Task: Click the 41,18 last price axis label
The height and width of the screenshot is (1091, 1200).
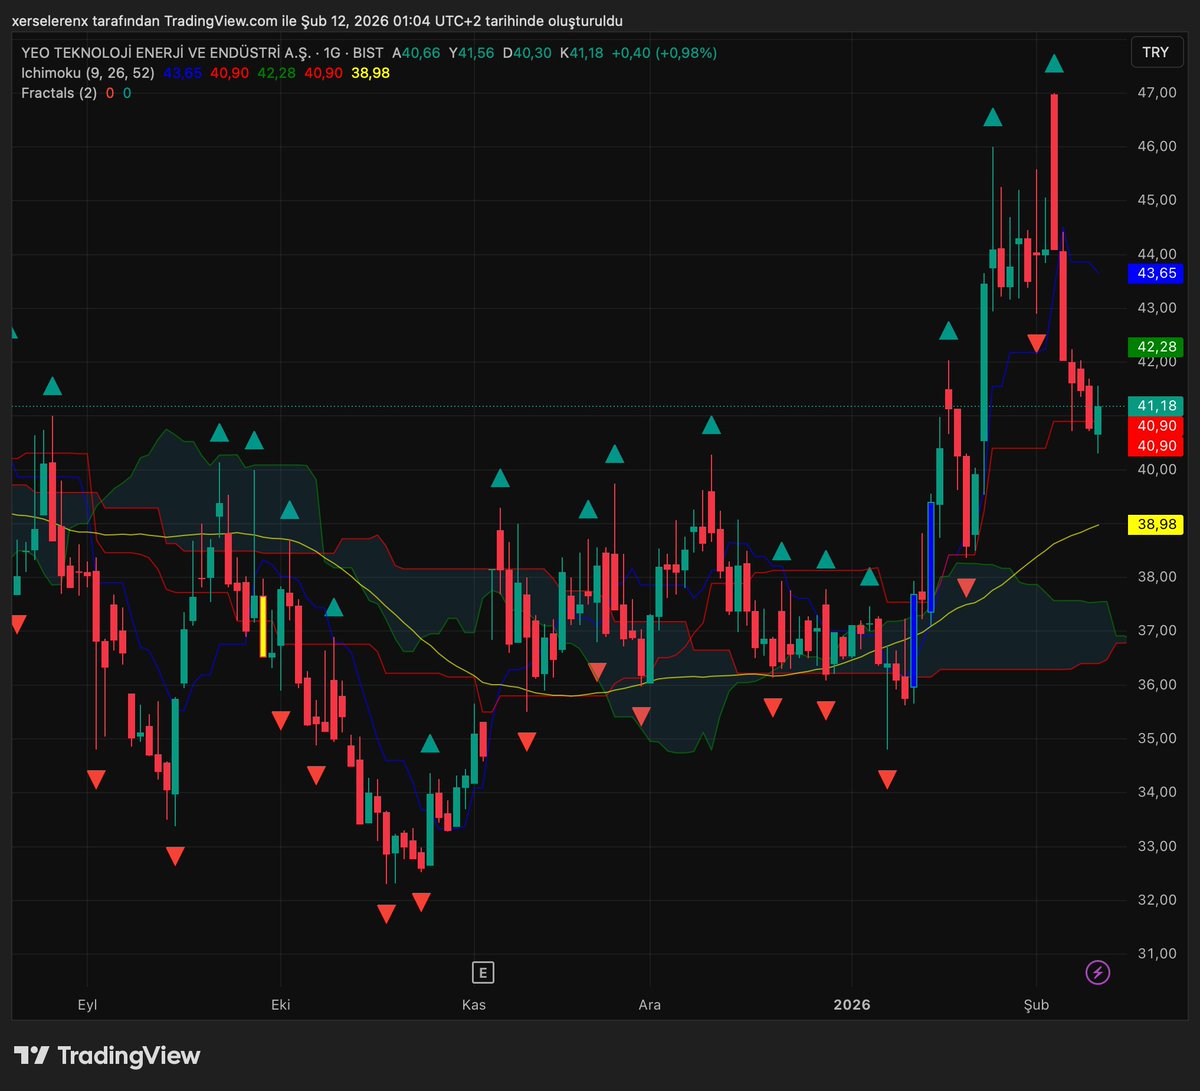Action: [x=1155, y=406]
